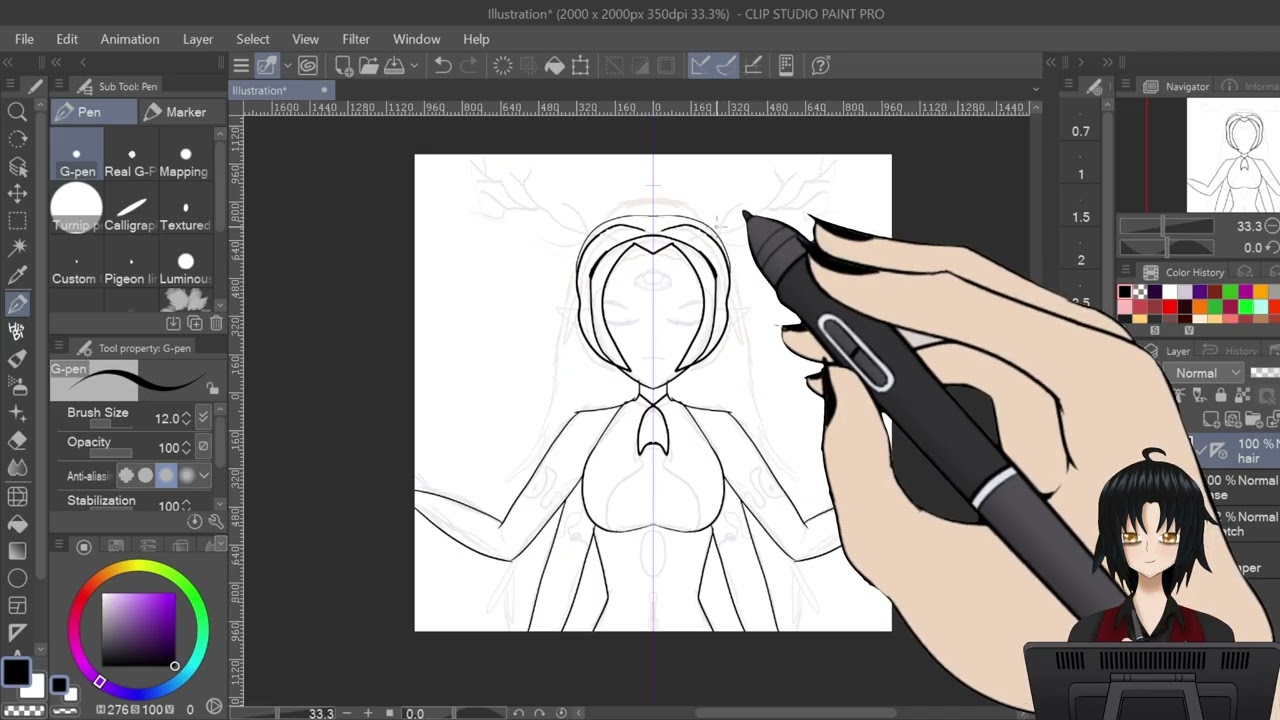Select the weak anti-aliasing option
Image resolution: width=1280 pixels, height=720 pixels.
(x=146, y=476)
